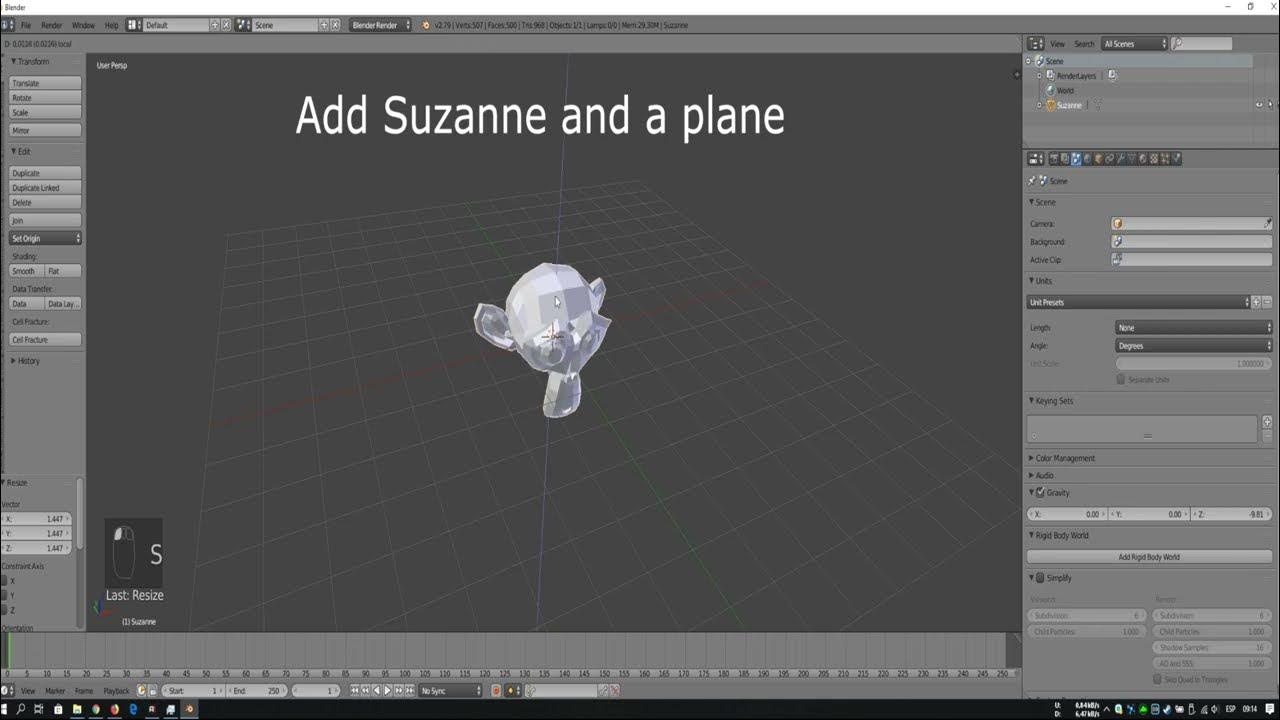Open the Material properties tab

click(x=1143, y=159)
